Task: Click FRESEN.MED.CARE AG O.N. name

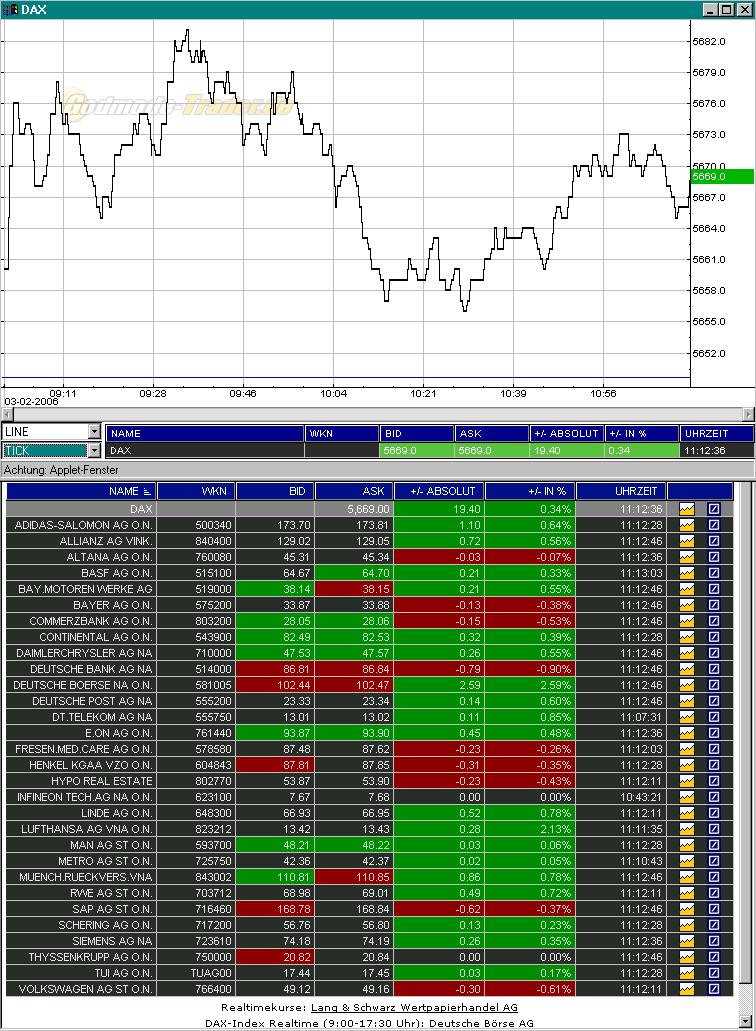Action: tap(83, 749)
